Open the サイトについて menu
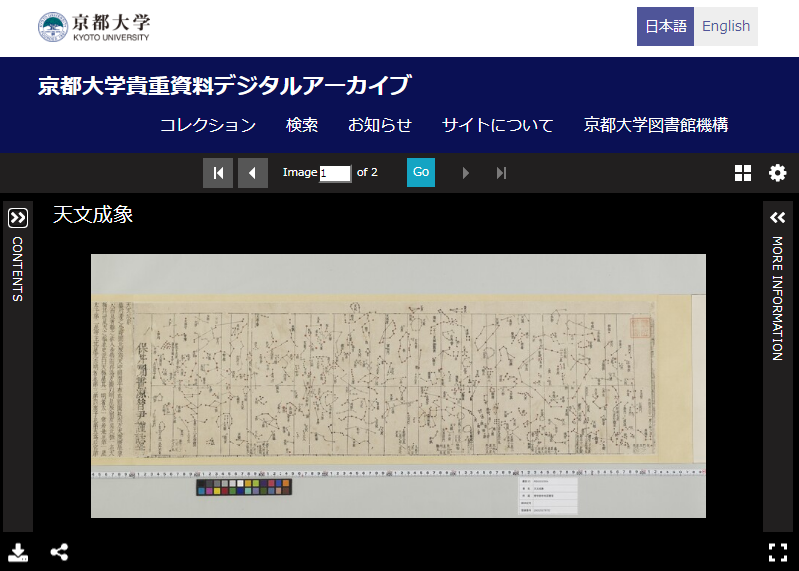Image resolution: width=799 pixels, height=571 pixels. [x=497, y=125]
